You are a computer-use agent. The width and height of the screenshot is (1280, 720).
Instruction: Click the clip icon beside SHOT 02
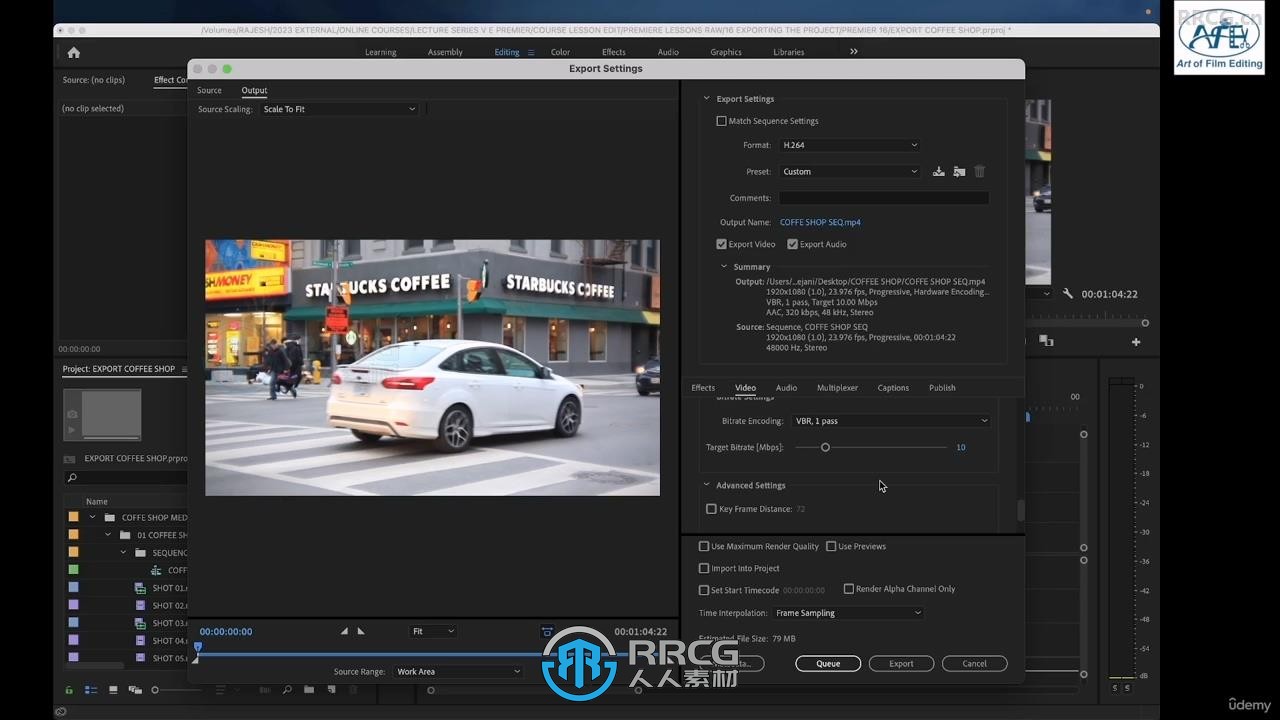click(x=140, y=605)
